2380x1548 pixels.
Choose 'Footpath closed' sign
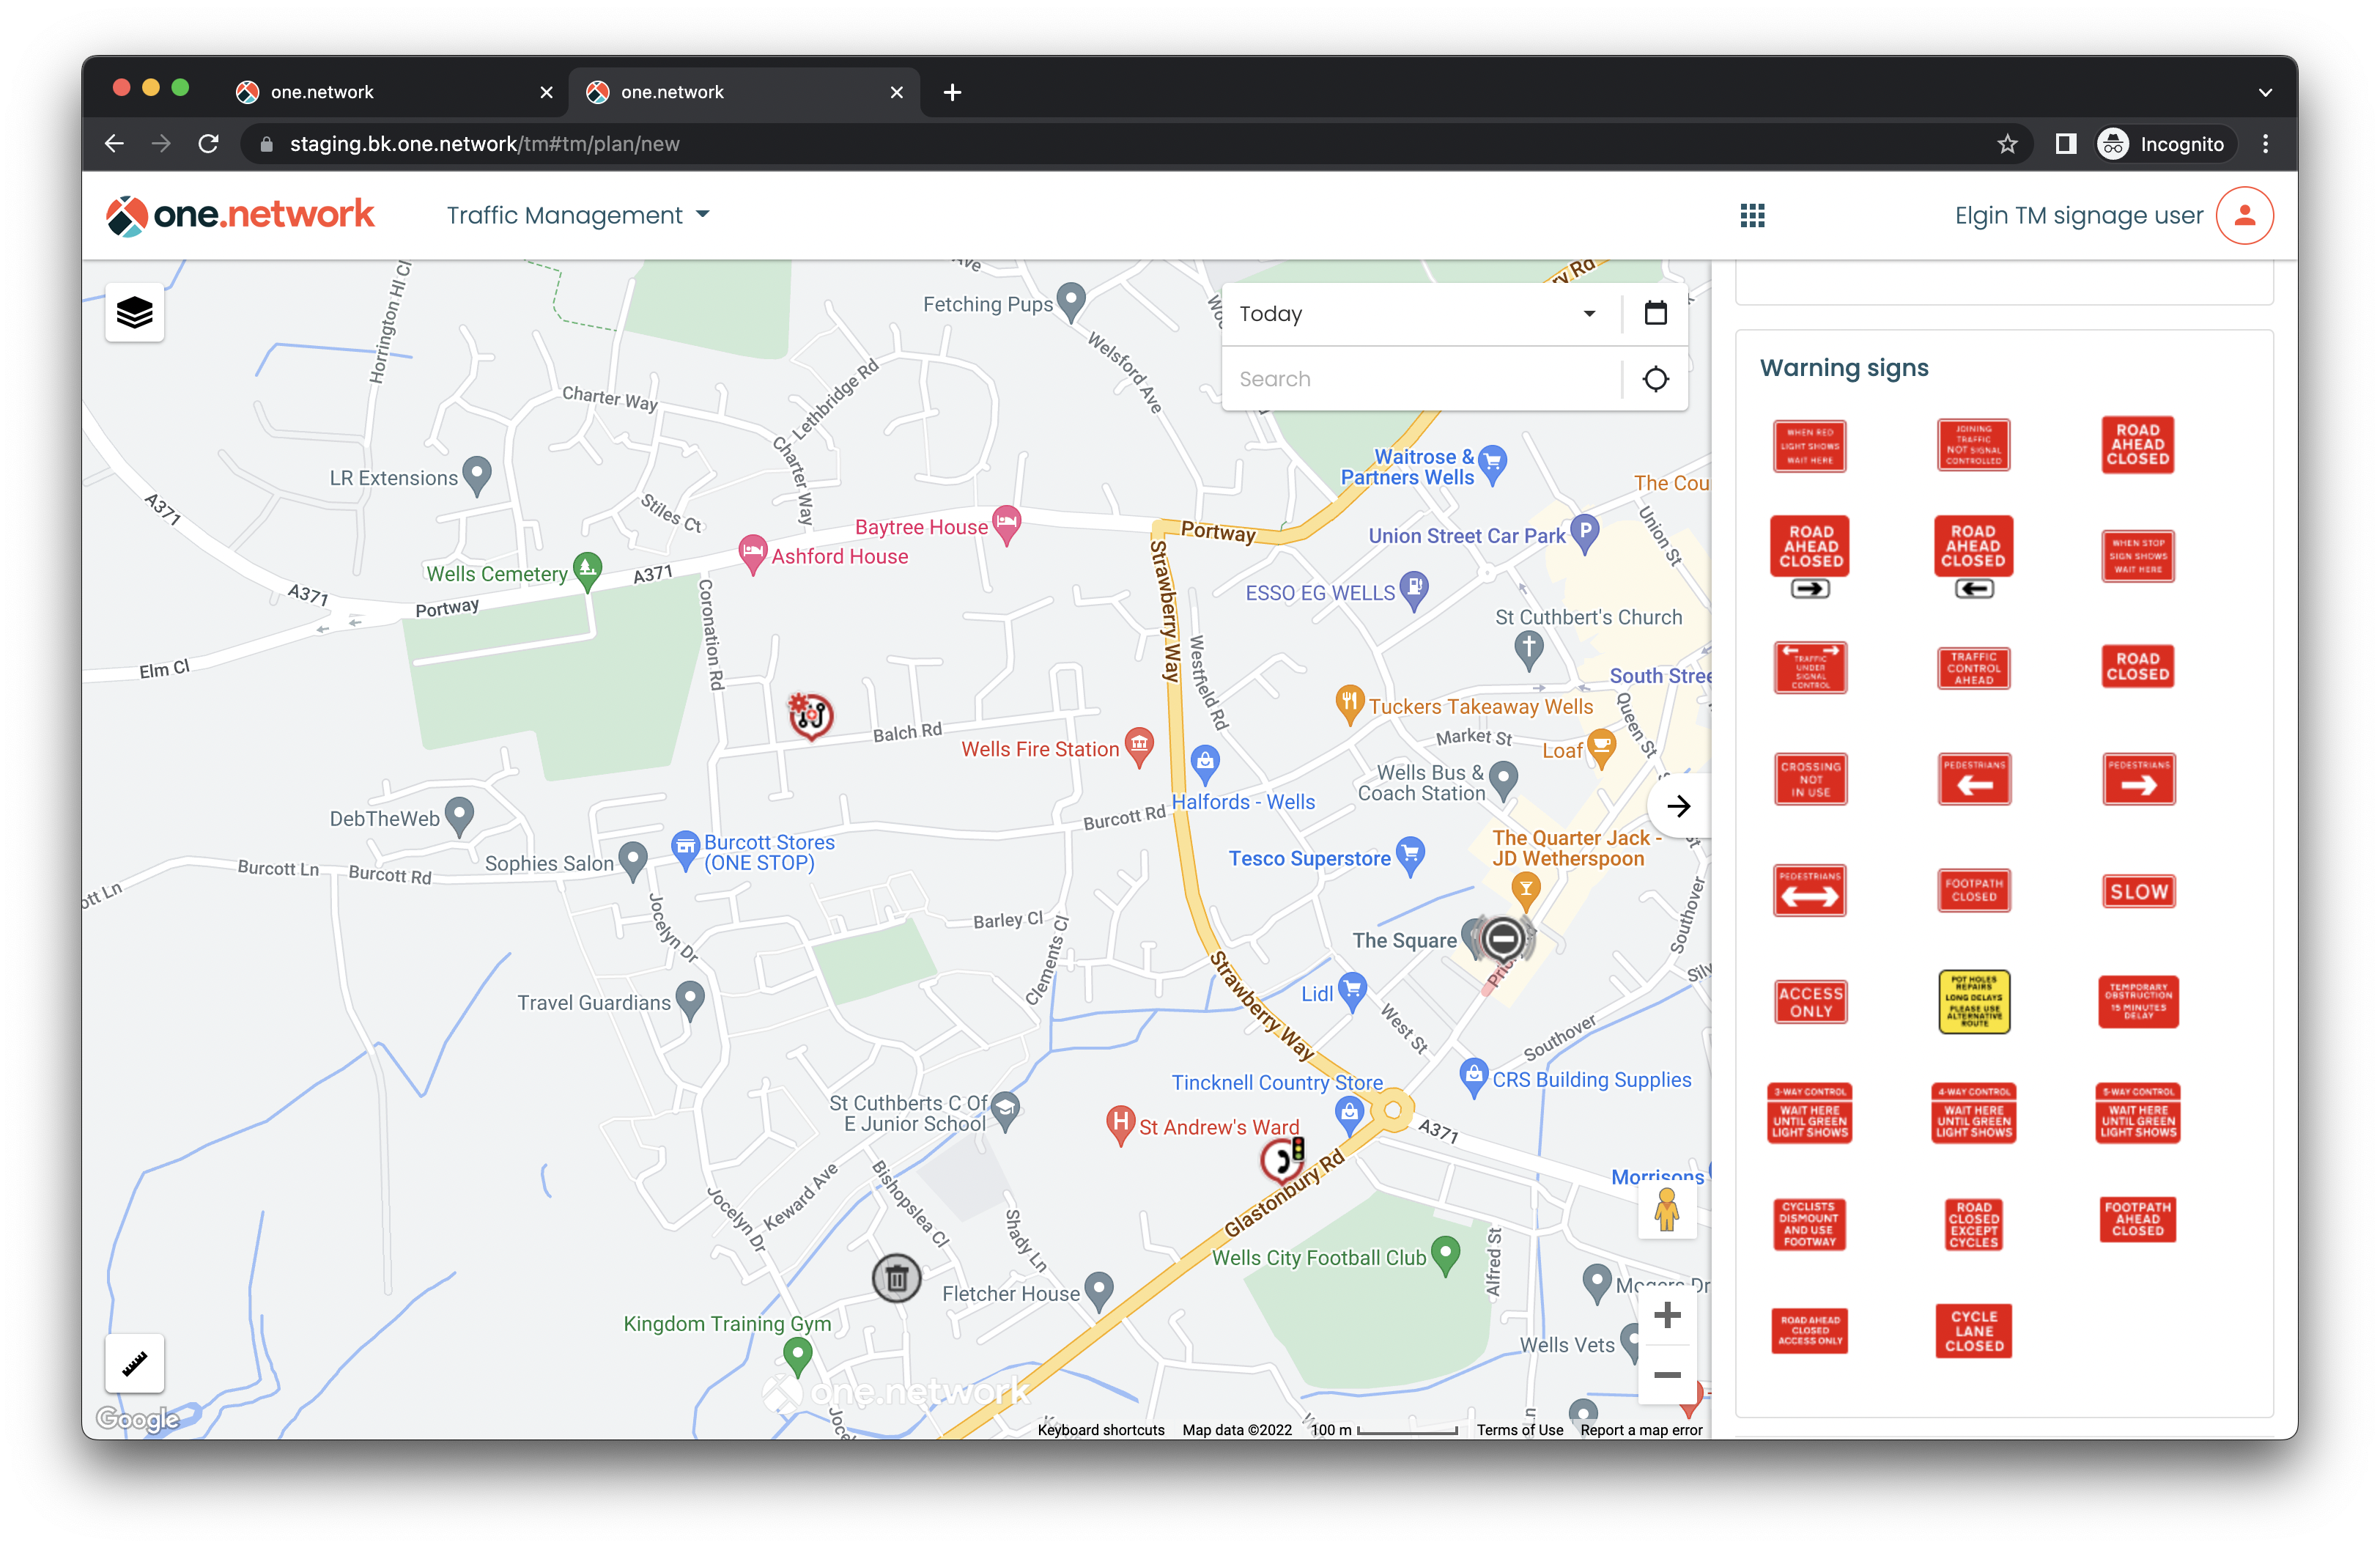point(1973,891)
